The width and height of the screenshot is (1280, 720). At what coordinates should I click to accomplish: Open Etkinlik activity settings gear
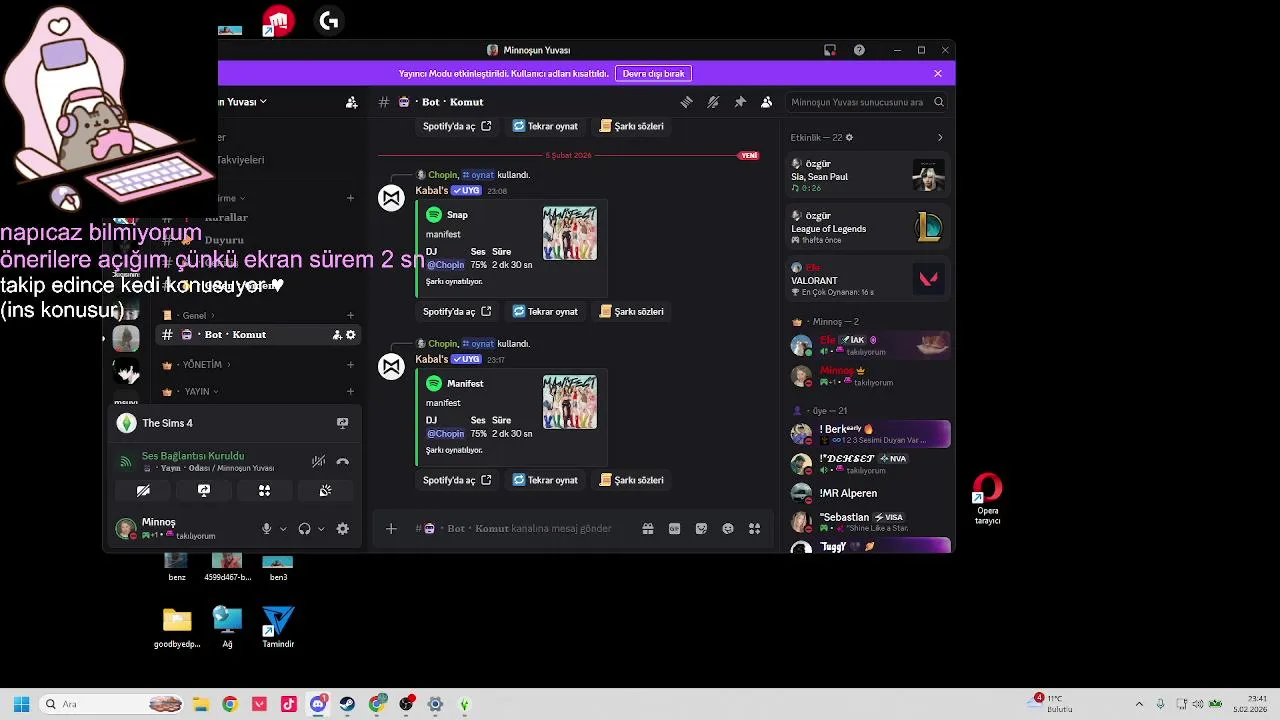tap(850, 138)
